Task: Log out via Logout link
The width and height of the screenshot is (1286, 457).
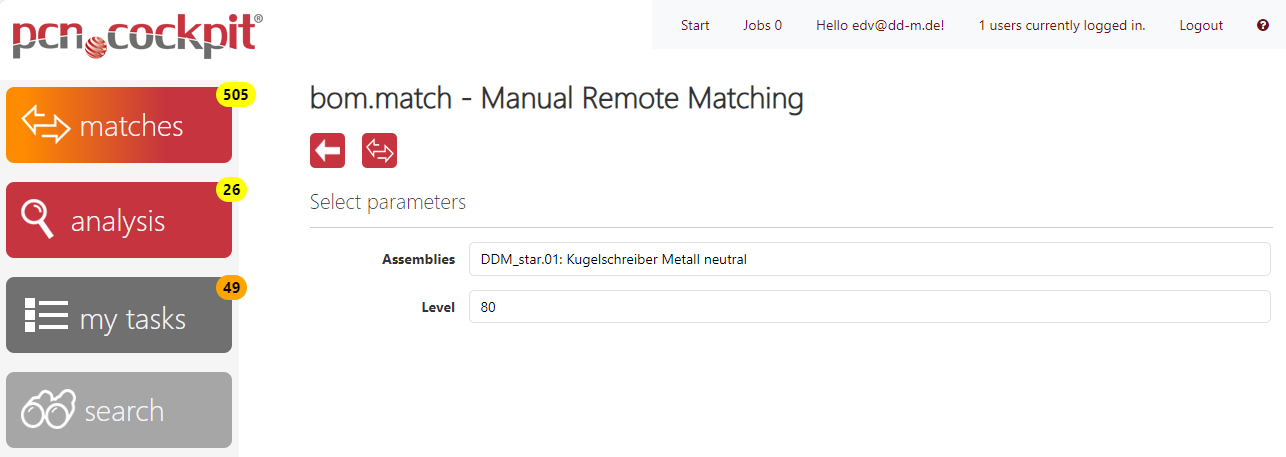Action: (1201, 25)
